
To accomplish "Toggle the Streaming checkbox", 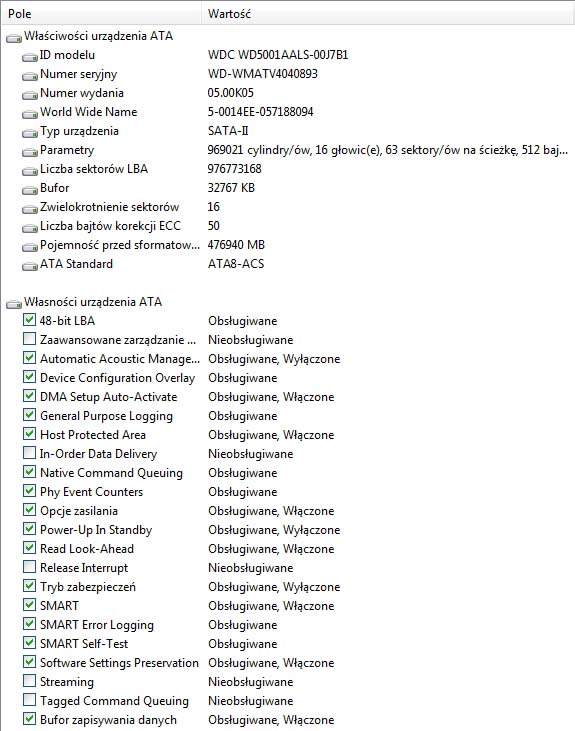I will point(29,680).
